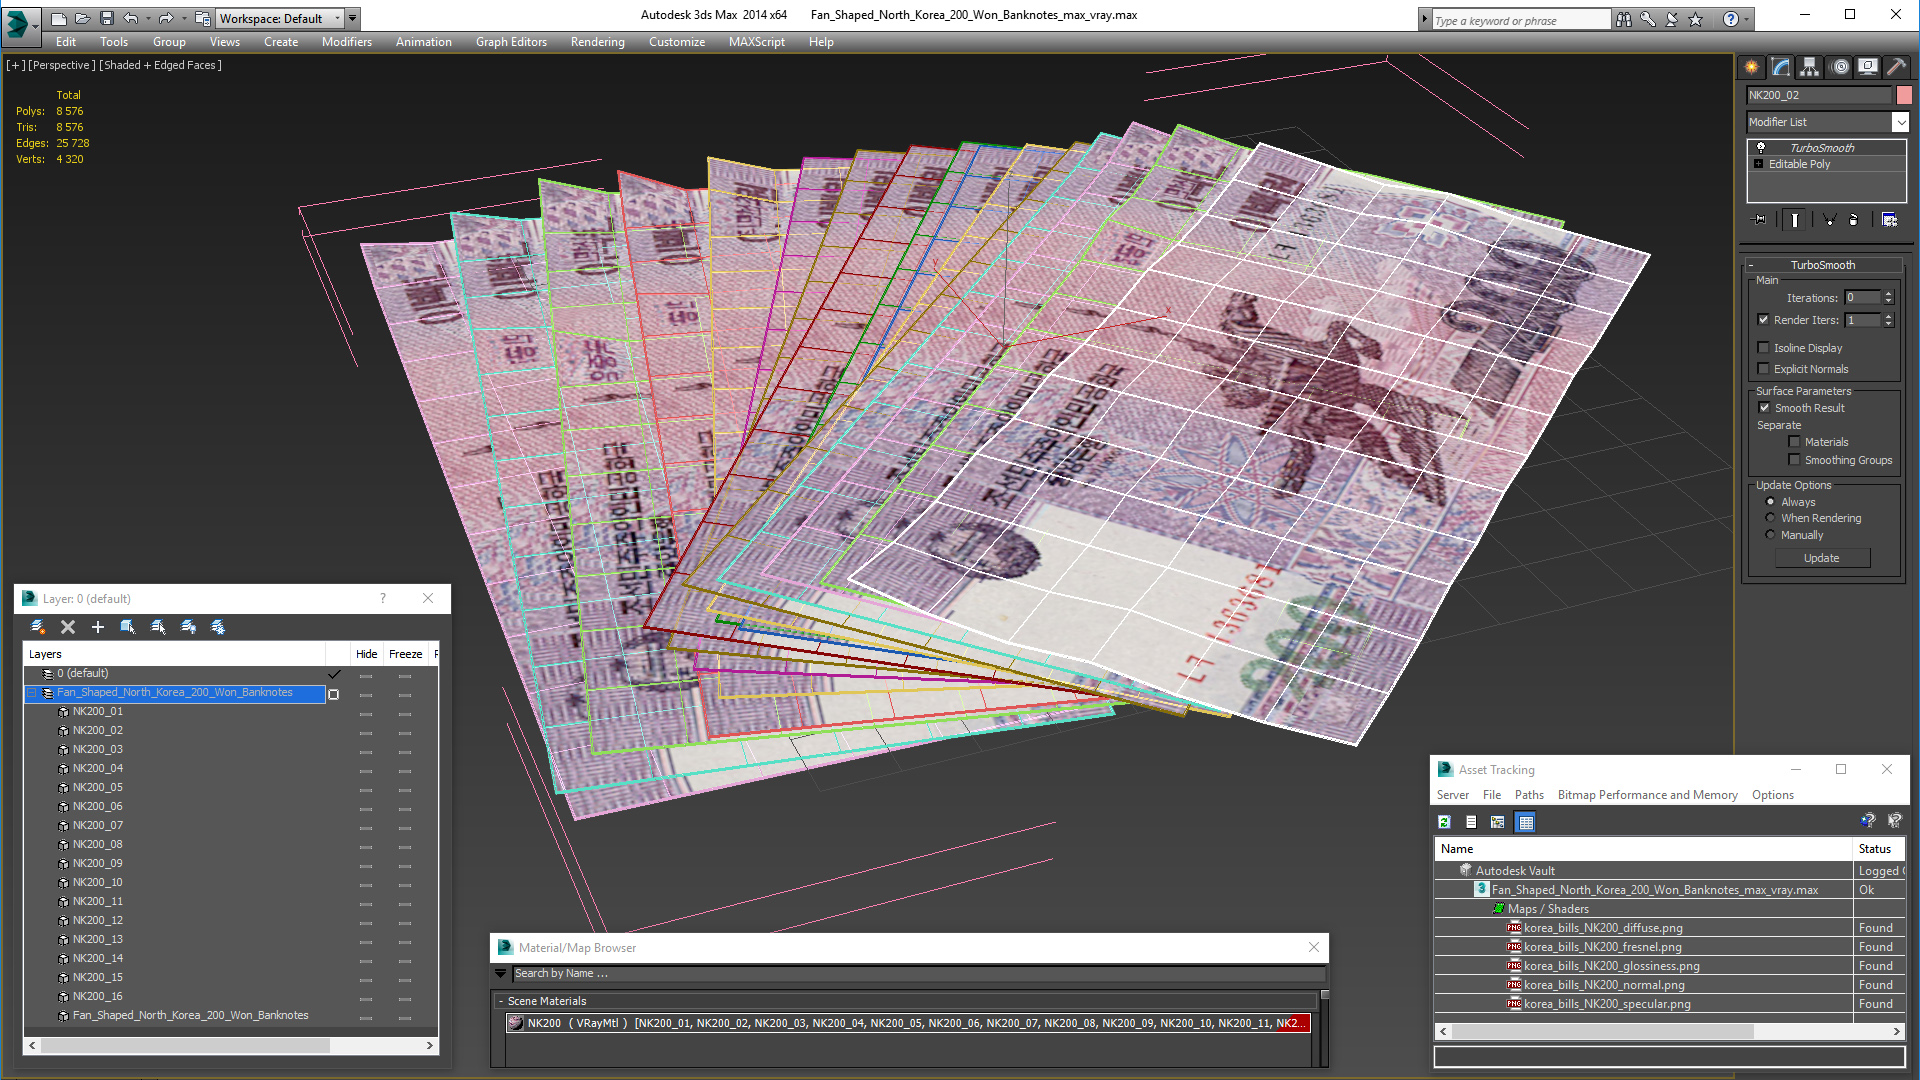Open the Modifiers menu

coord(346,42)
